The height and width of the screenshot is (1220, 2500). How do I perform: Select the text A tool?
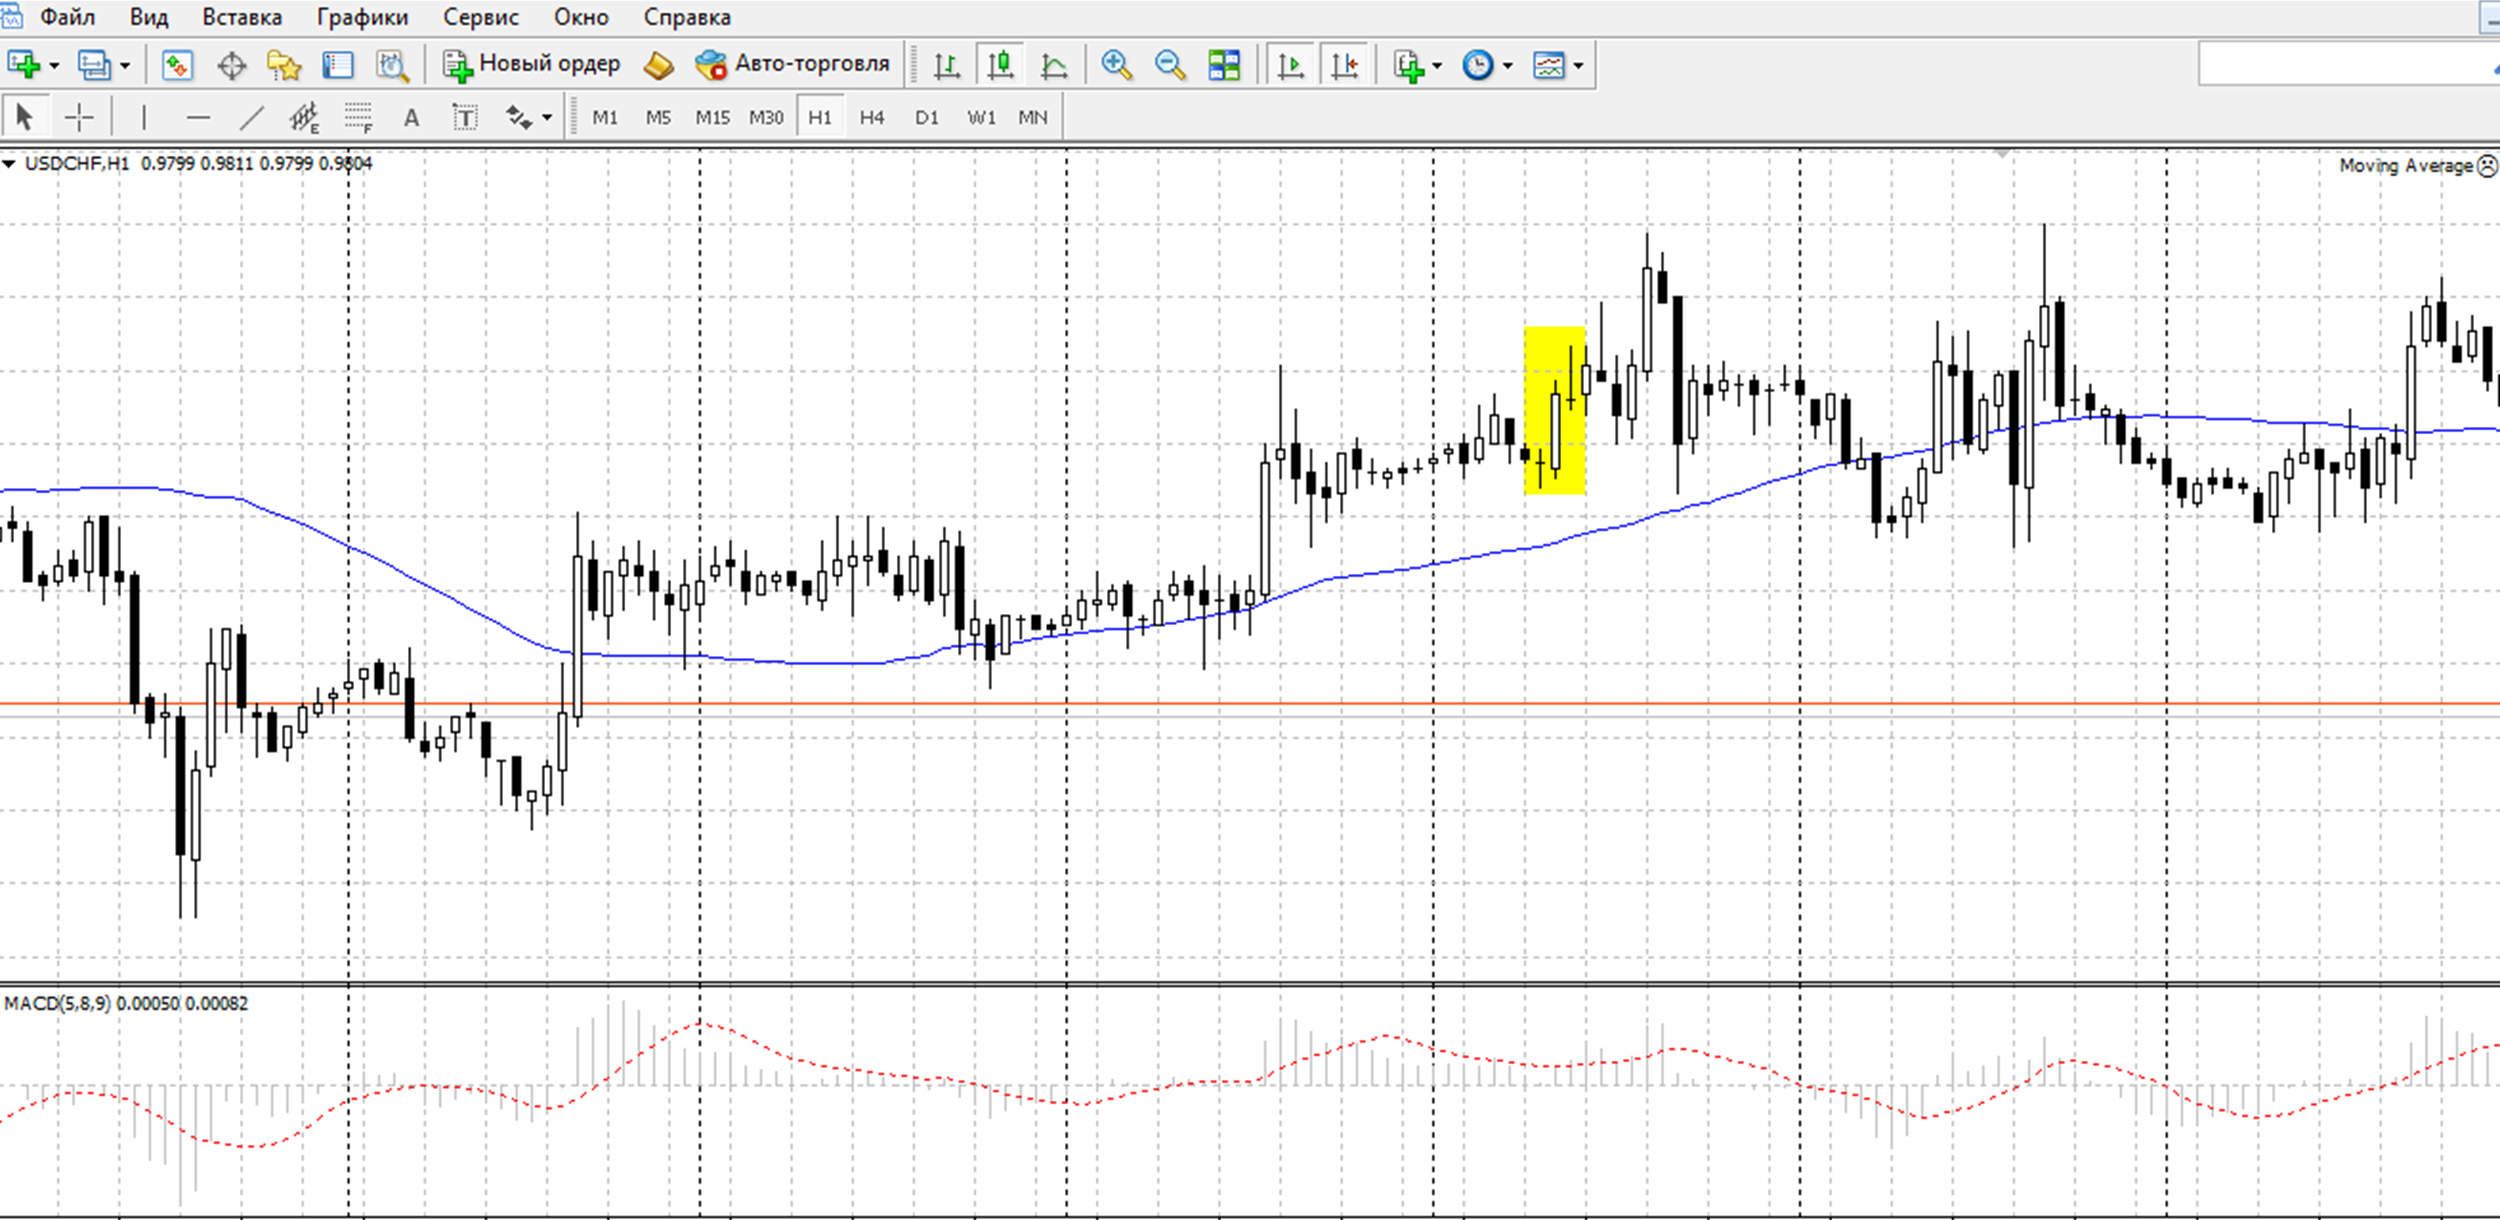pos(411,117)
